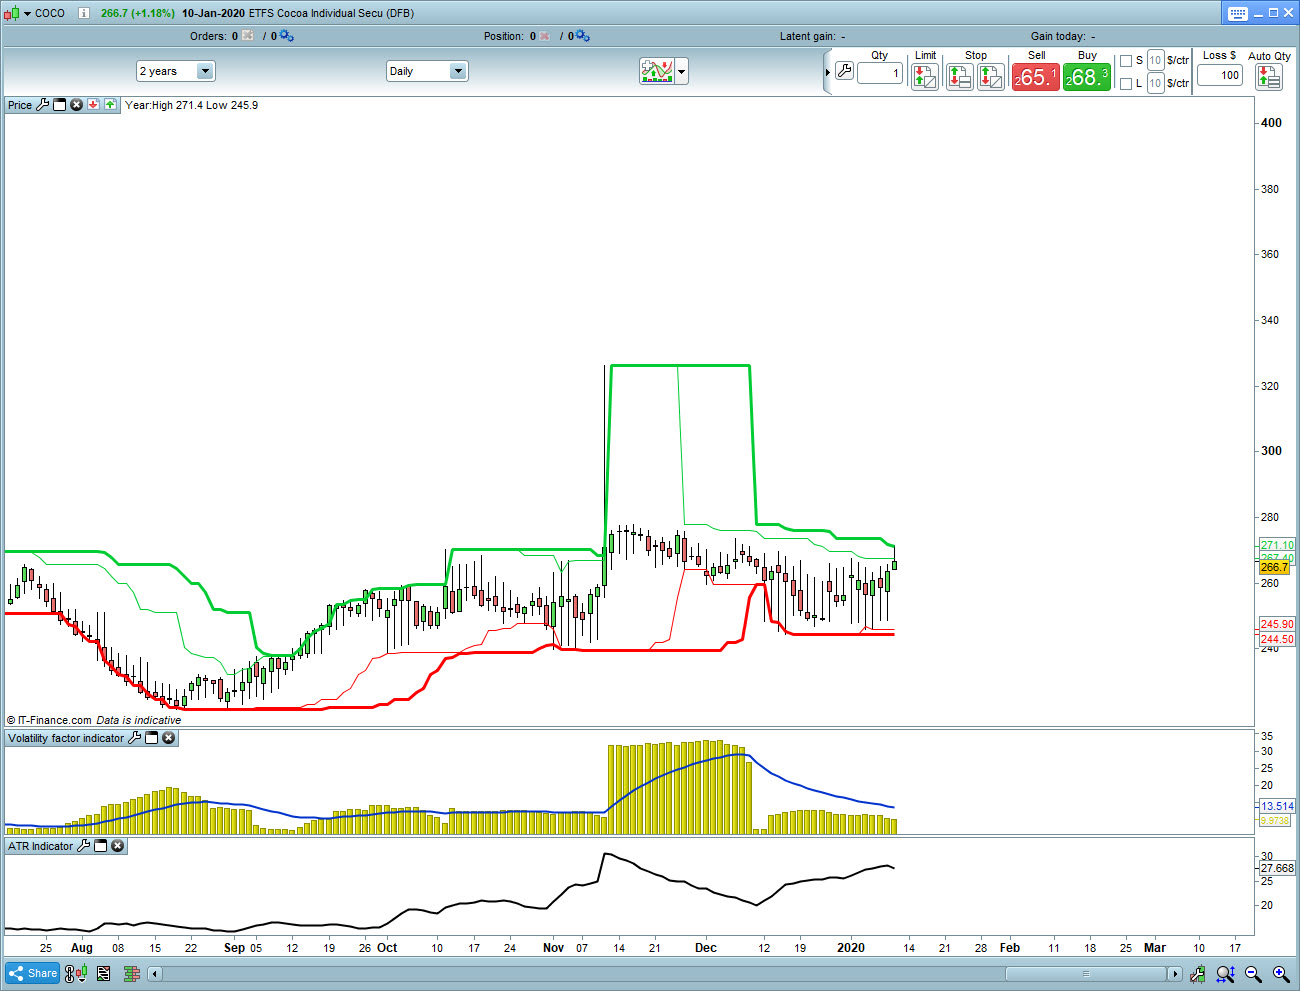Screen dimensions: 1300x991
Task: Click the second Stop order icon
Action: (x=991, y=77)
